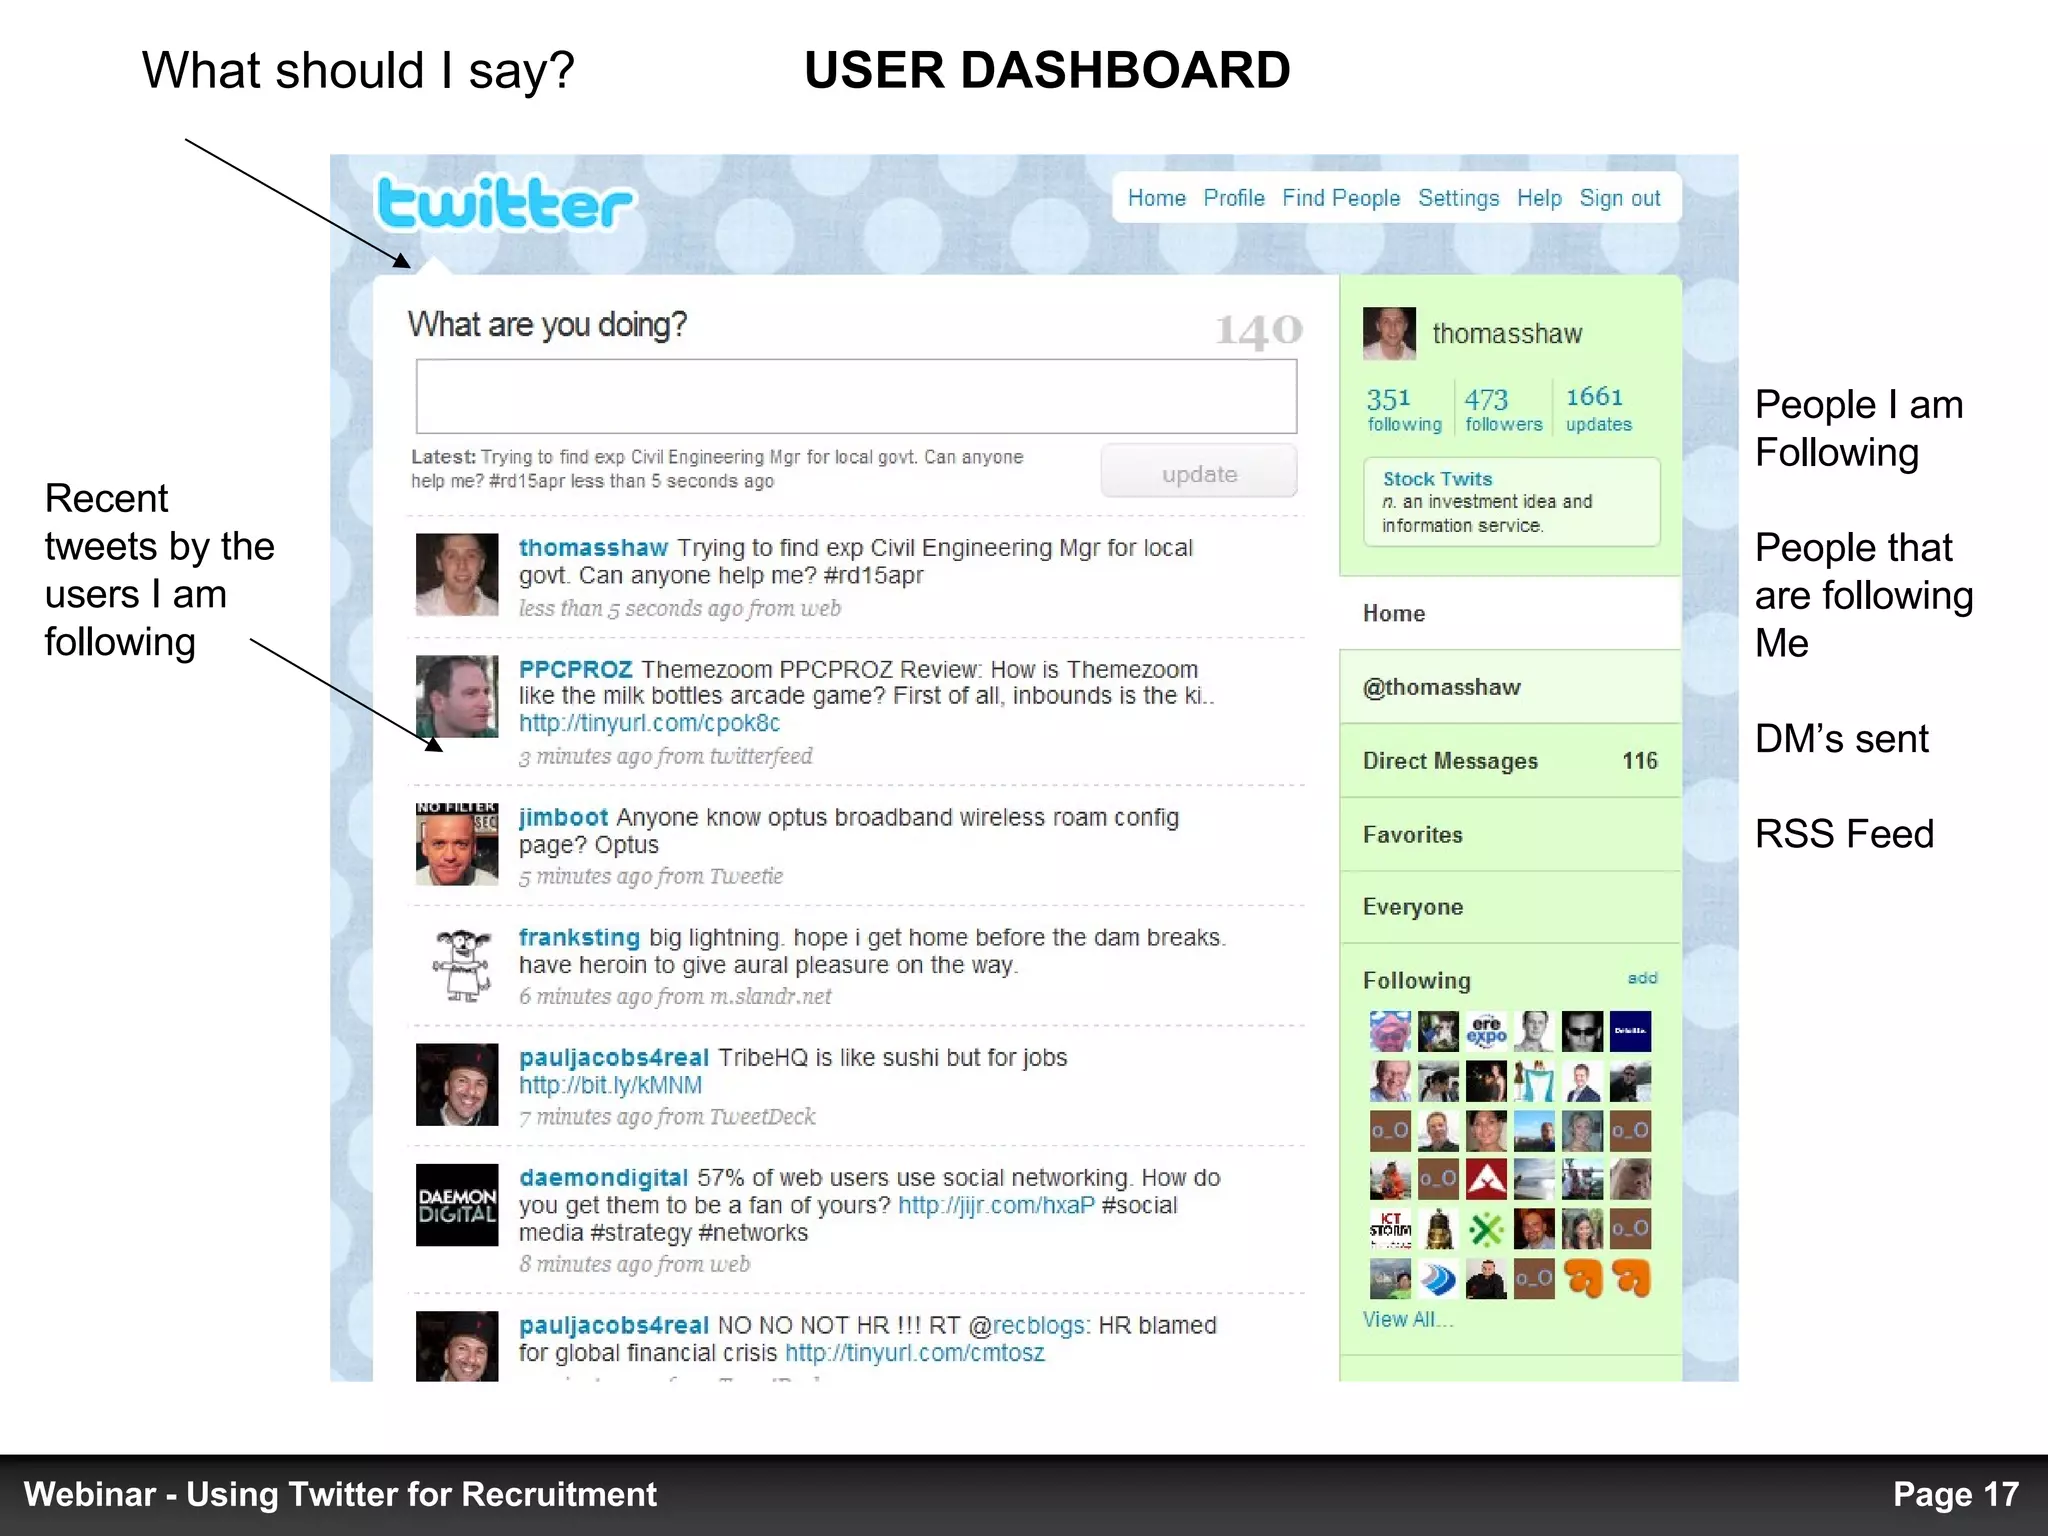This screenshot has width=2048, height=1536.
Task: Go to Home in top navigation
Action: click(1157, 198)
